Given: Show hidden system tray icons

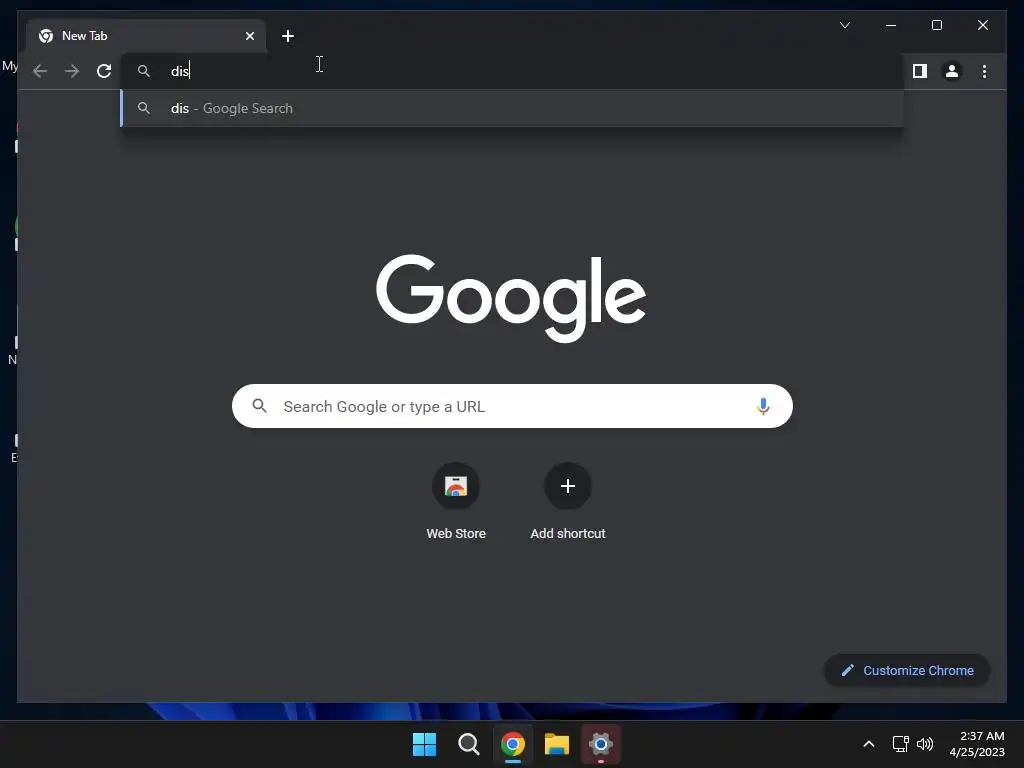Looking at the screenshot, I should click(x=869, y=744).
